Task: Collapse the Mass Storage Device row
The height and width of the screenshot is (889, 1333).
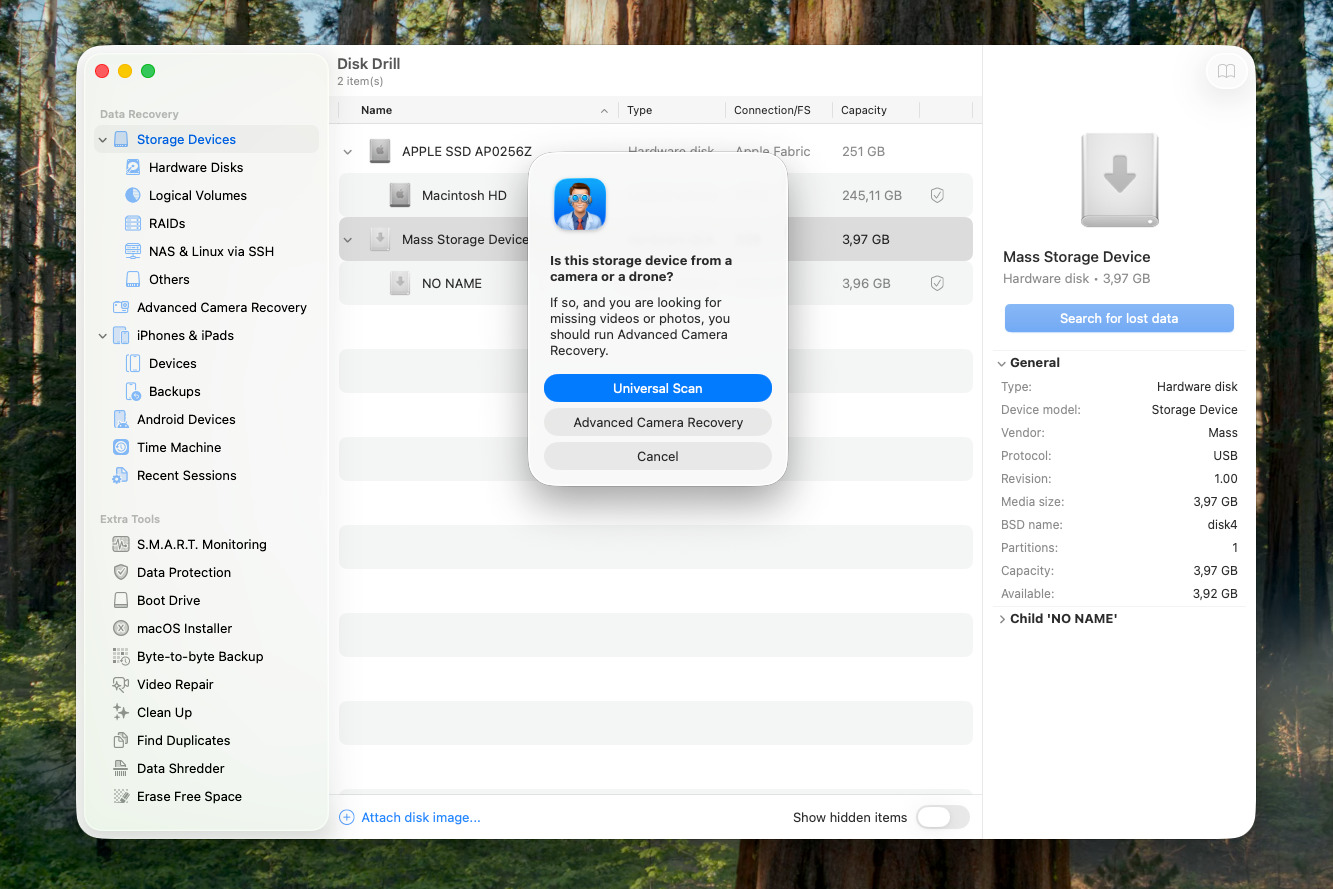Action: [348, 240]
